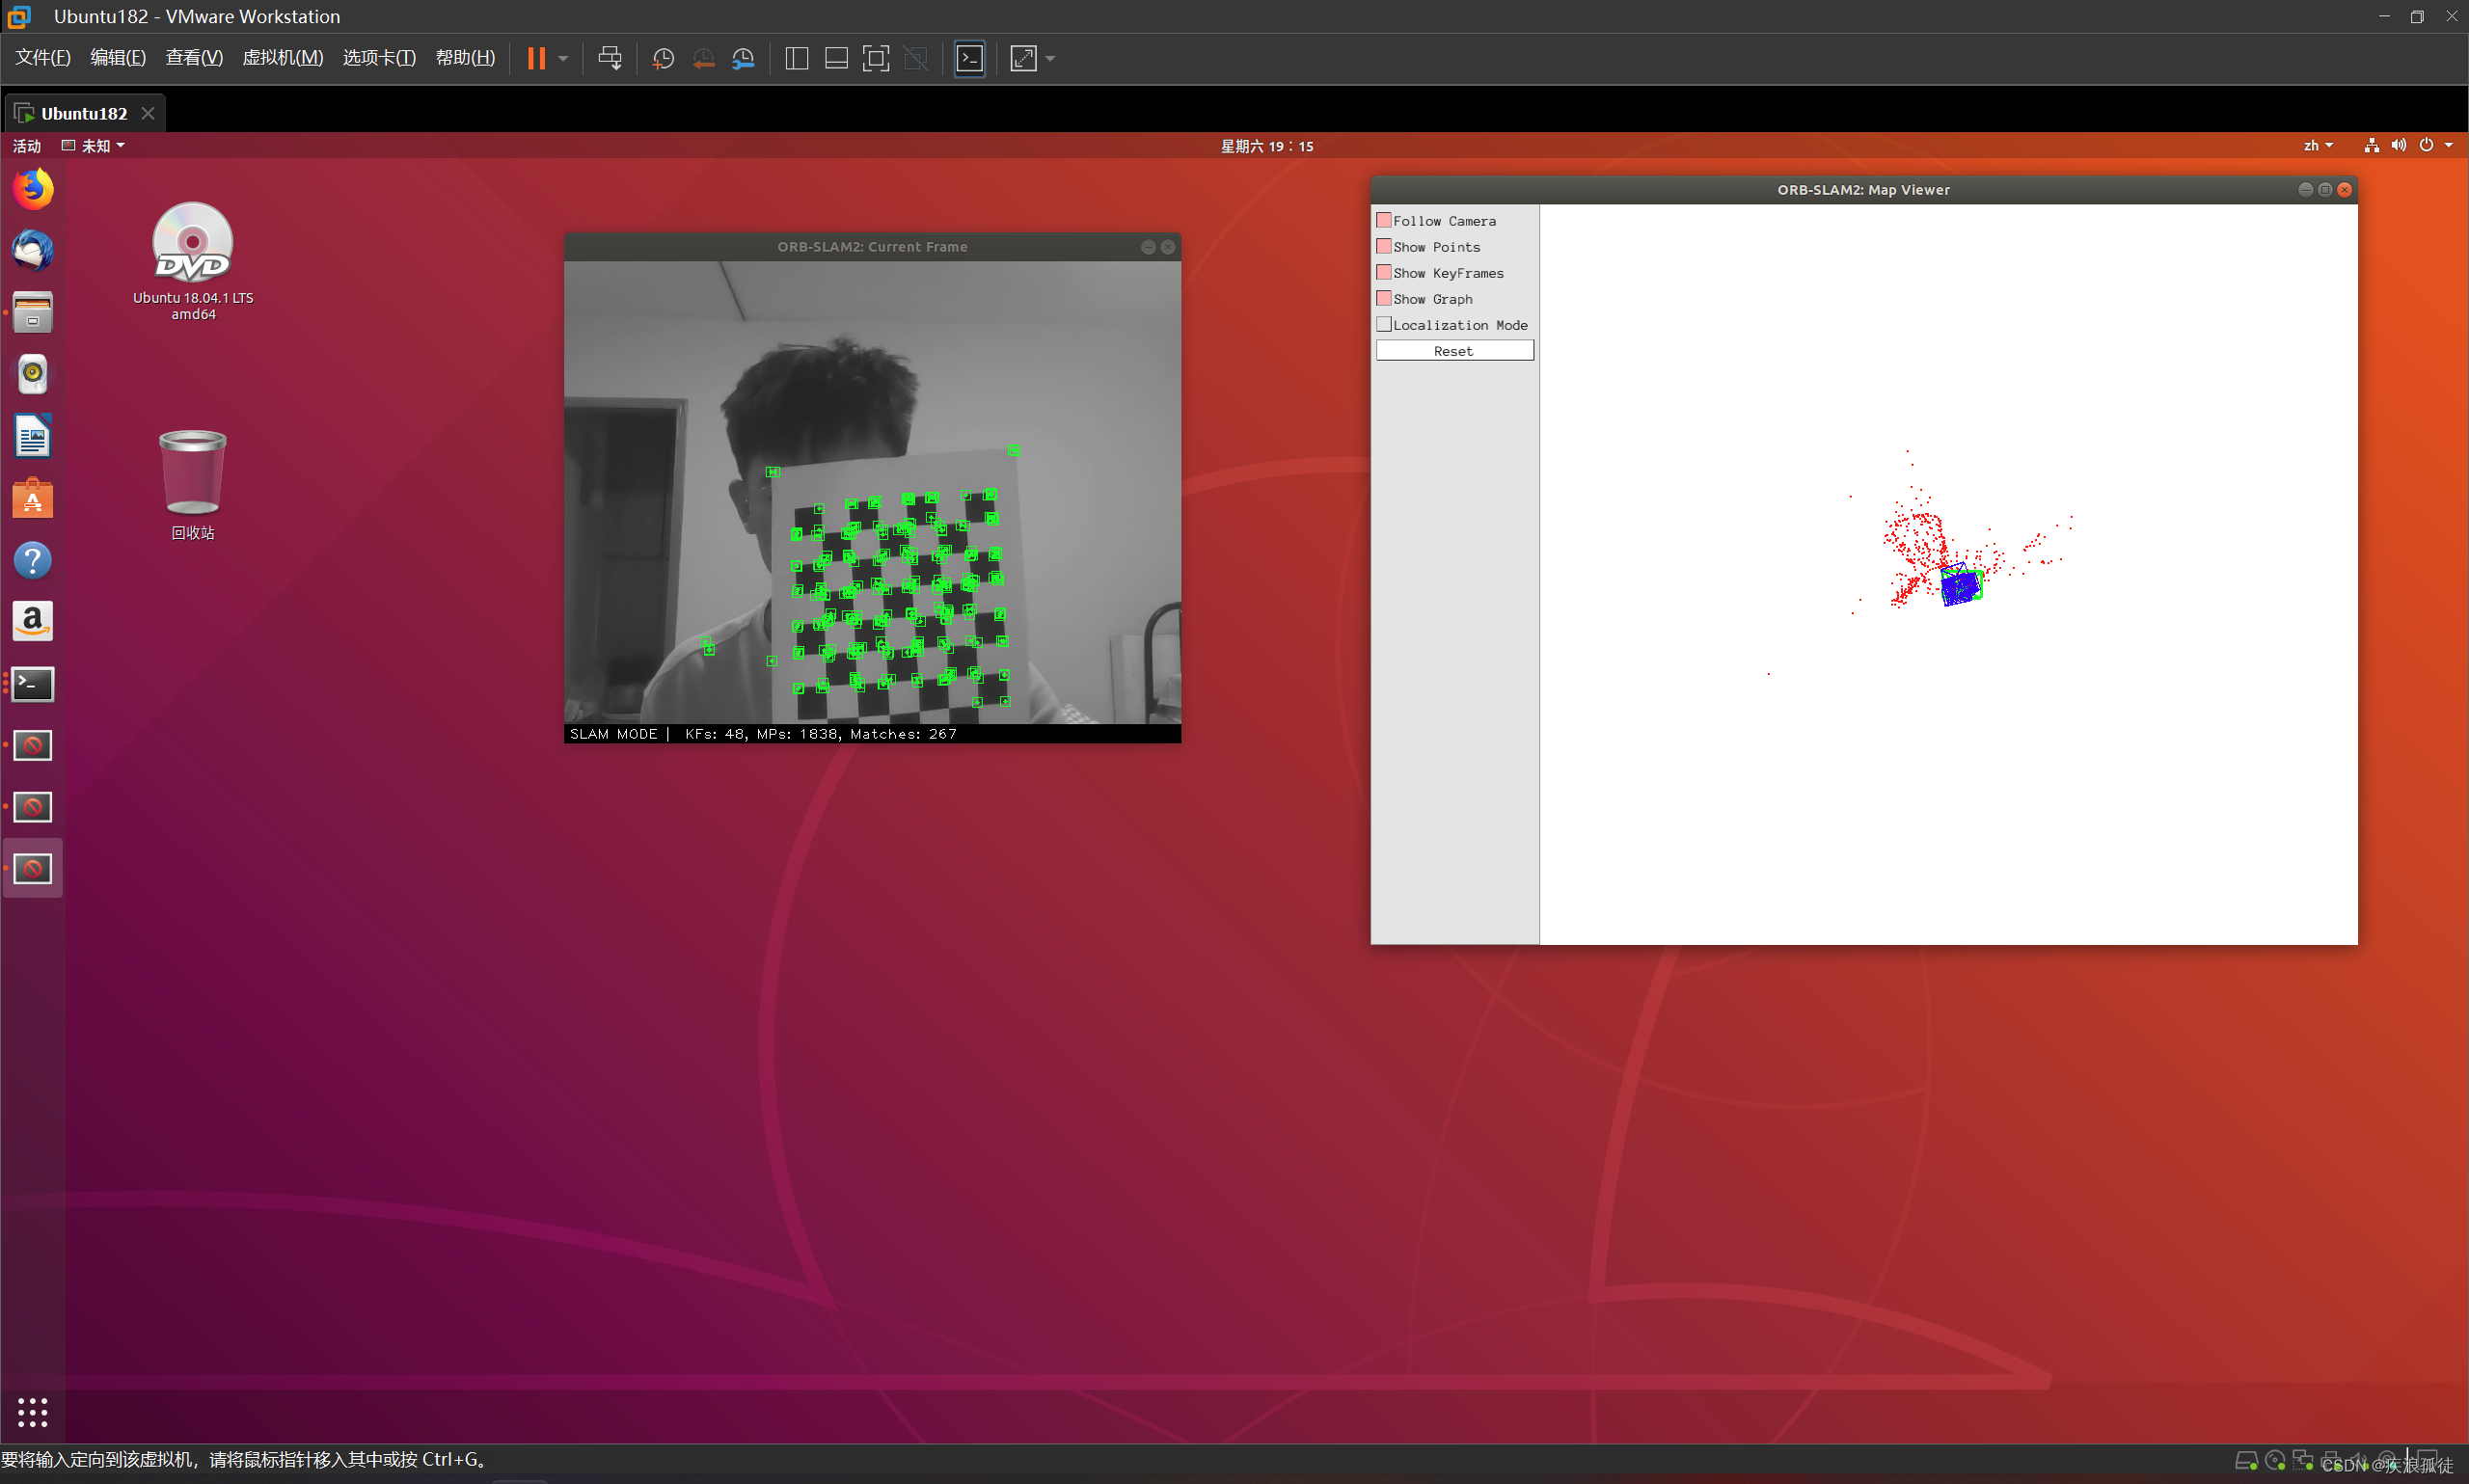
Task: Toggle the VMware library sidebar
Action: coord(796,58)
